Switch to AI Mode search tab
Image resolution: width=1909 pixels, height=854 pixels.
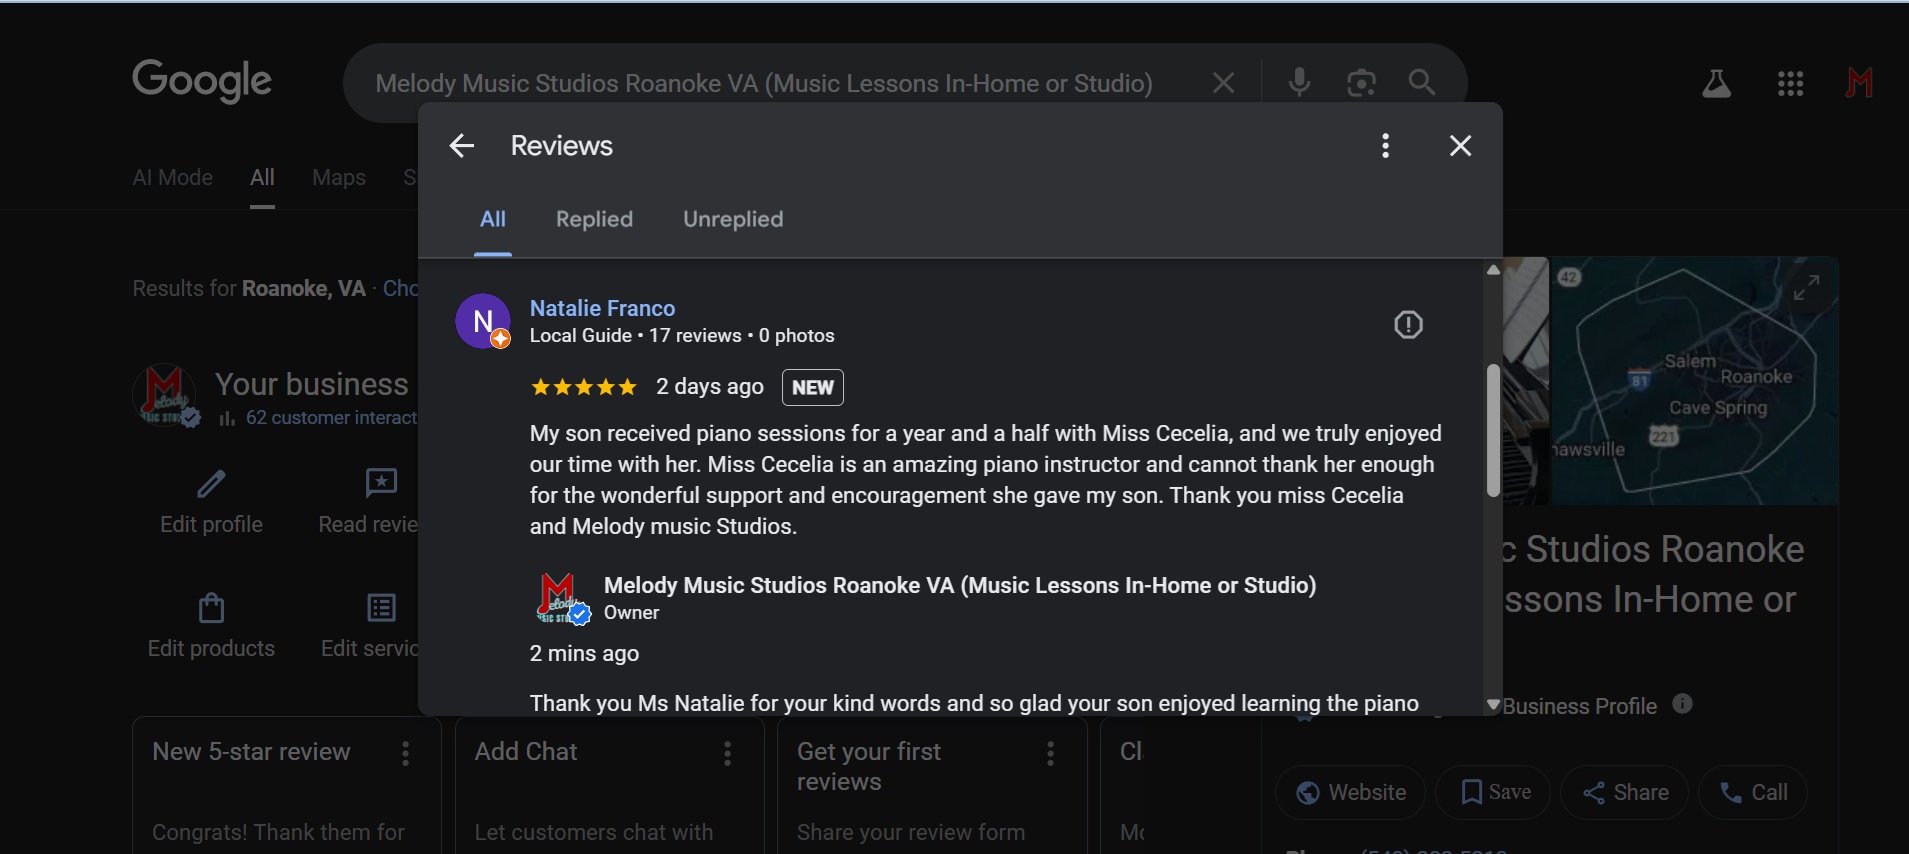click(x=173, y=178)
